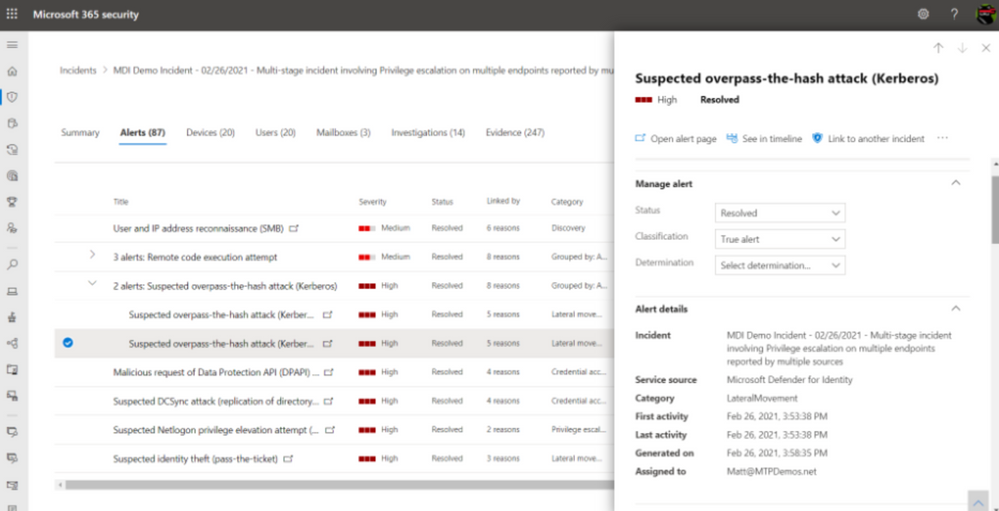Go to next alert with down arrow
The width and height of the screenshot is (999, 511).
(x=962, y=48)
